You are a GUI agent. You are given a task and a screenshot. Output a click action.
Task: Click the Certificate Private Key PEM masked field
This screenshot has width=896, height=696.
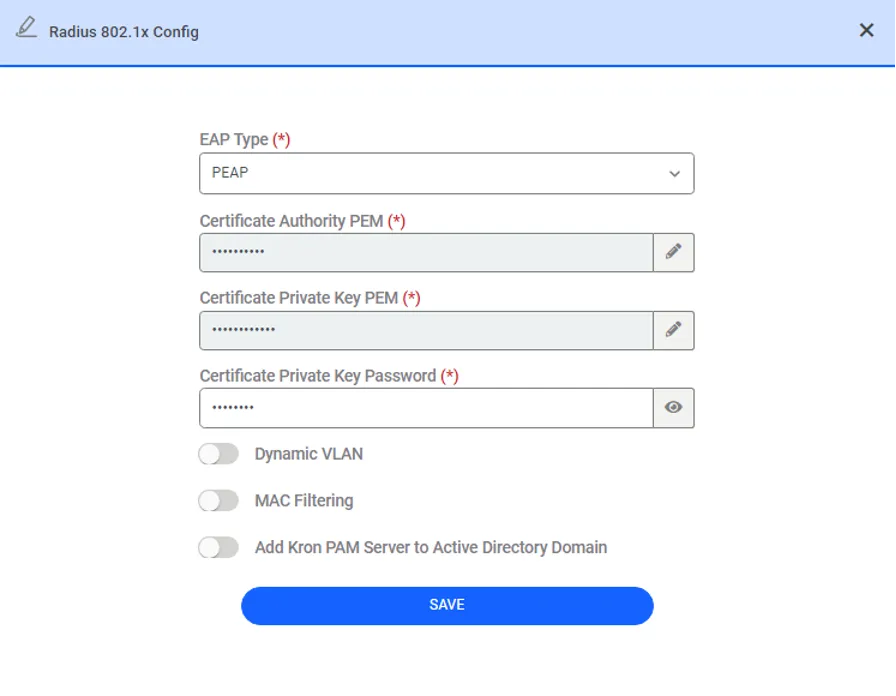tap(426, 330)
